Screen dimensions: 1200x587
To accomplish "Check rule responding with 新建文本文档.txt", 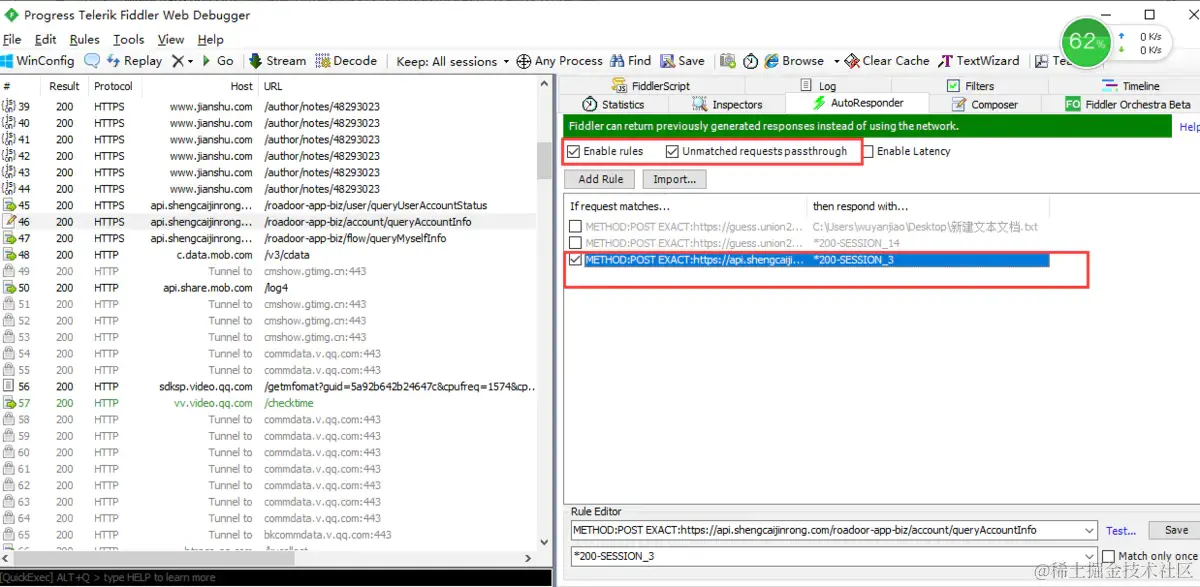I will [x=575, y=227].
